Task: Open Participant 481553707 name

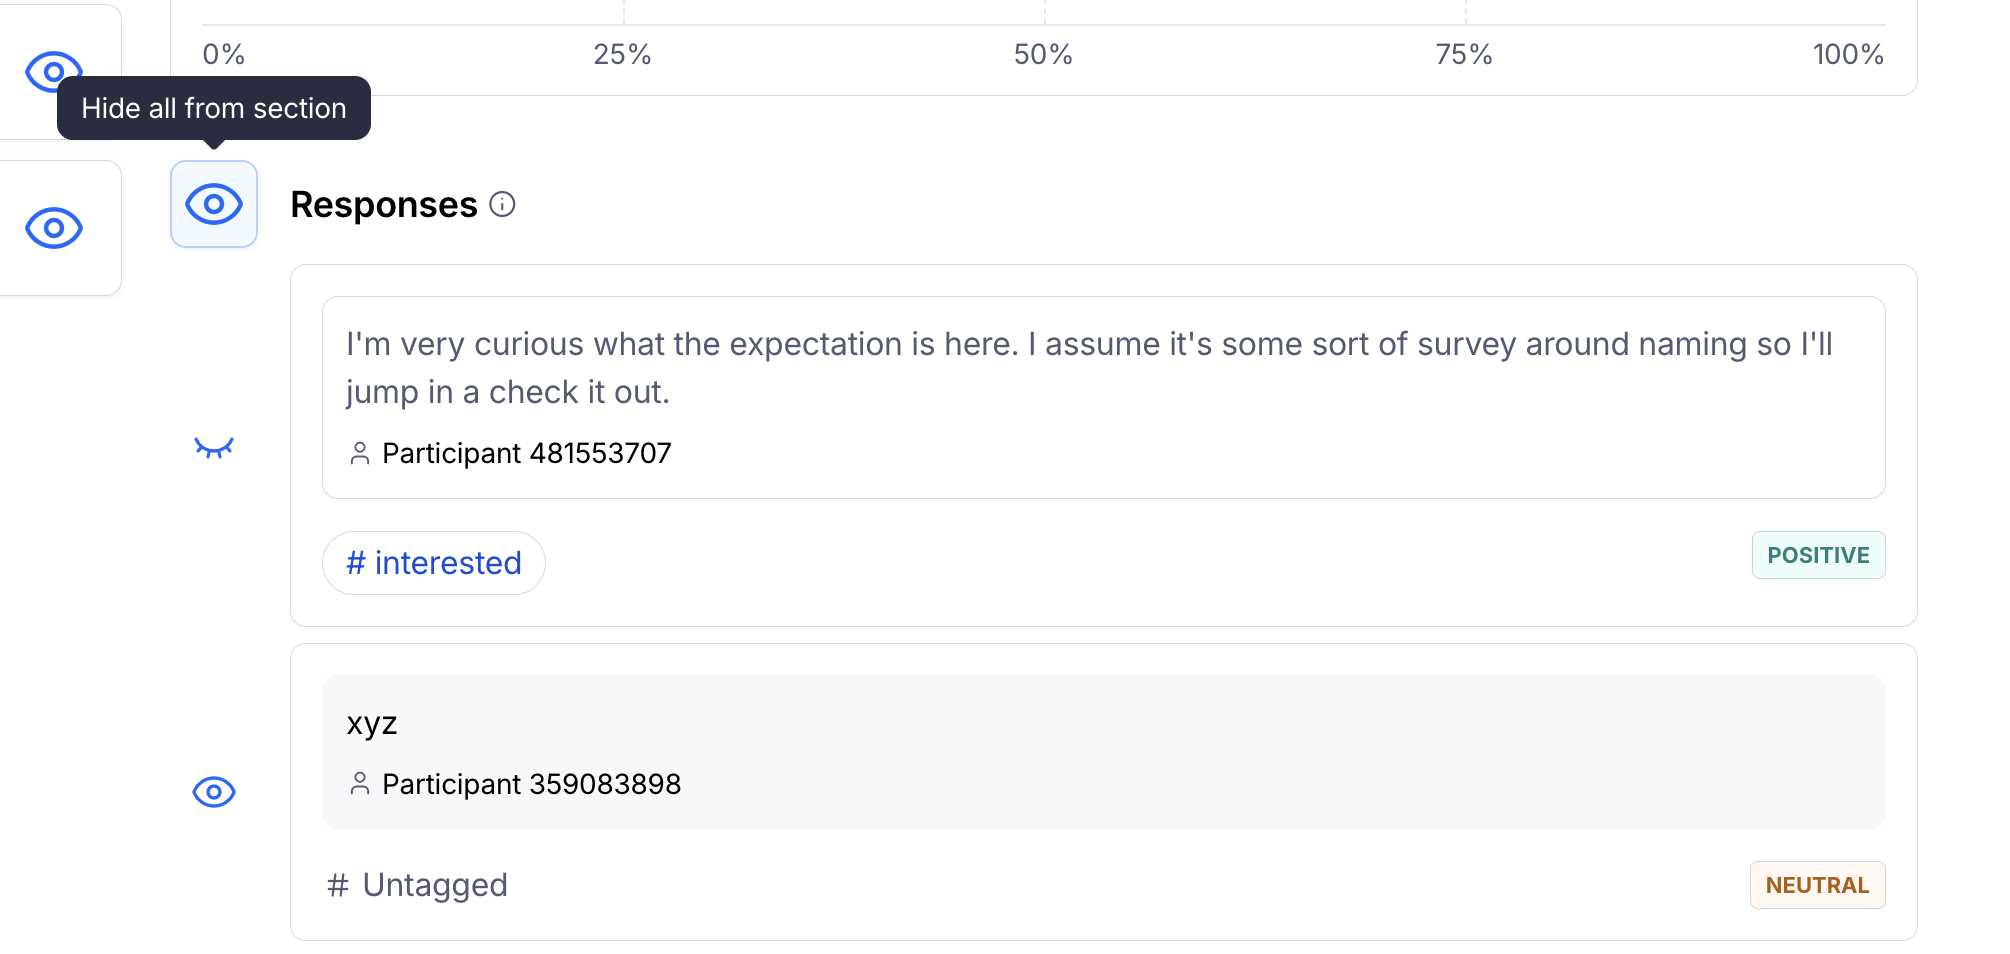Action: point(526,453)
